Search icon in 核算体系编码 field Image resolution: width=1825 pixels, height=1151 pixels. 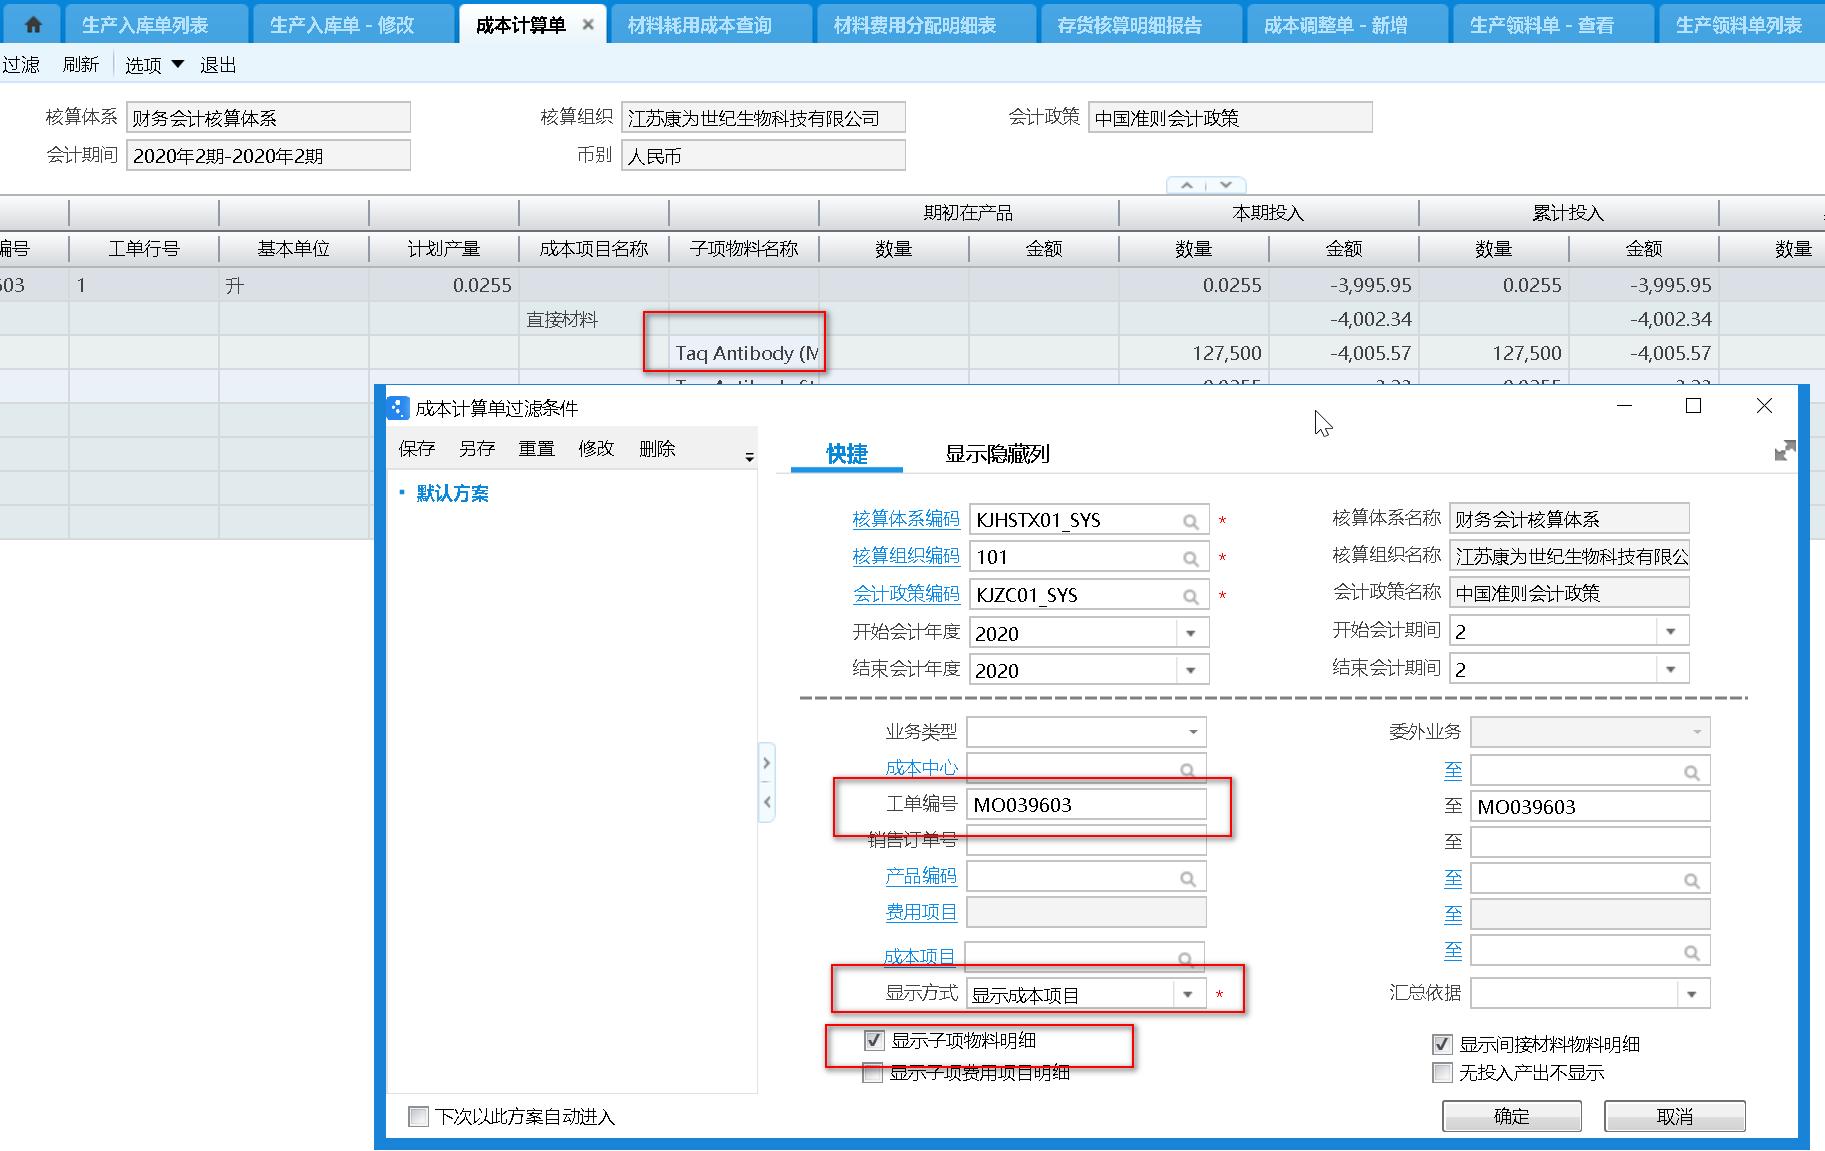click(1190, 521)
